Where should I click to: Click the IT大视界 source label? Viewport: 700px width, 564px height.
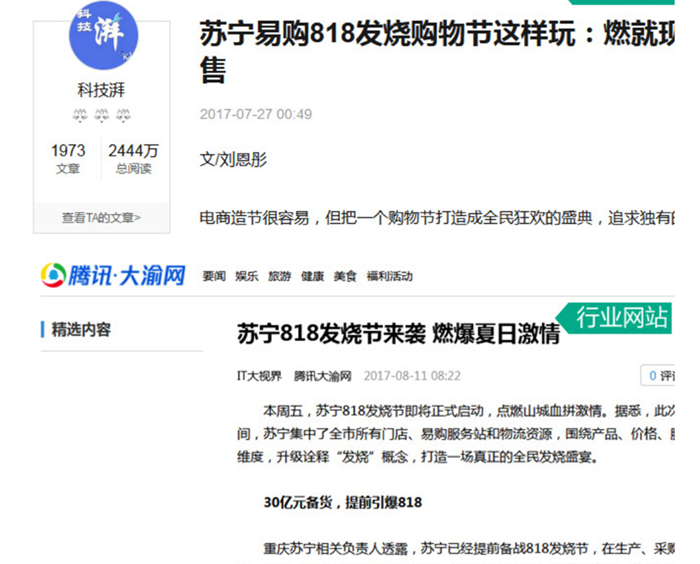259,376
